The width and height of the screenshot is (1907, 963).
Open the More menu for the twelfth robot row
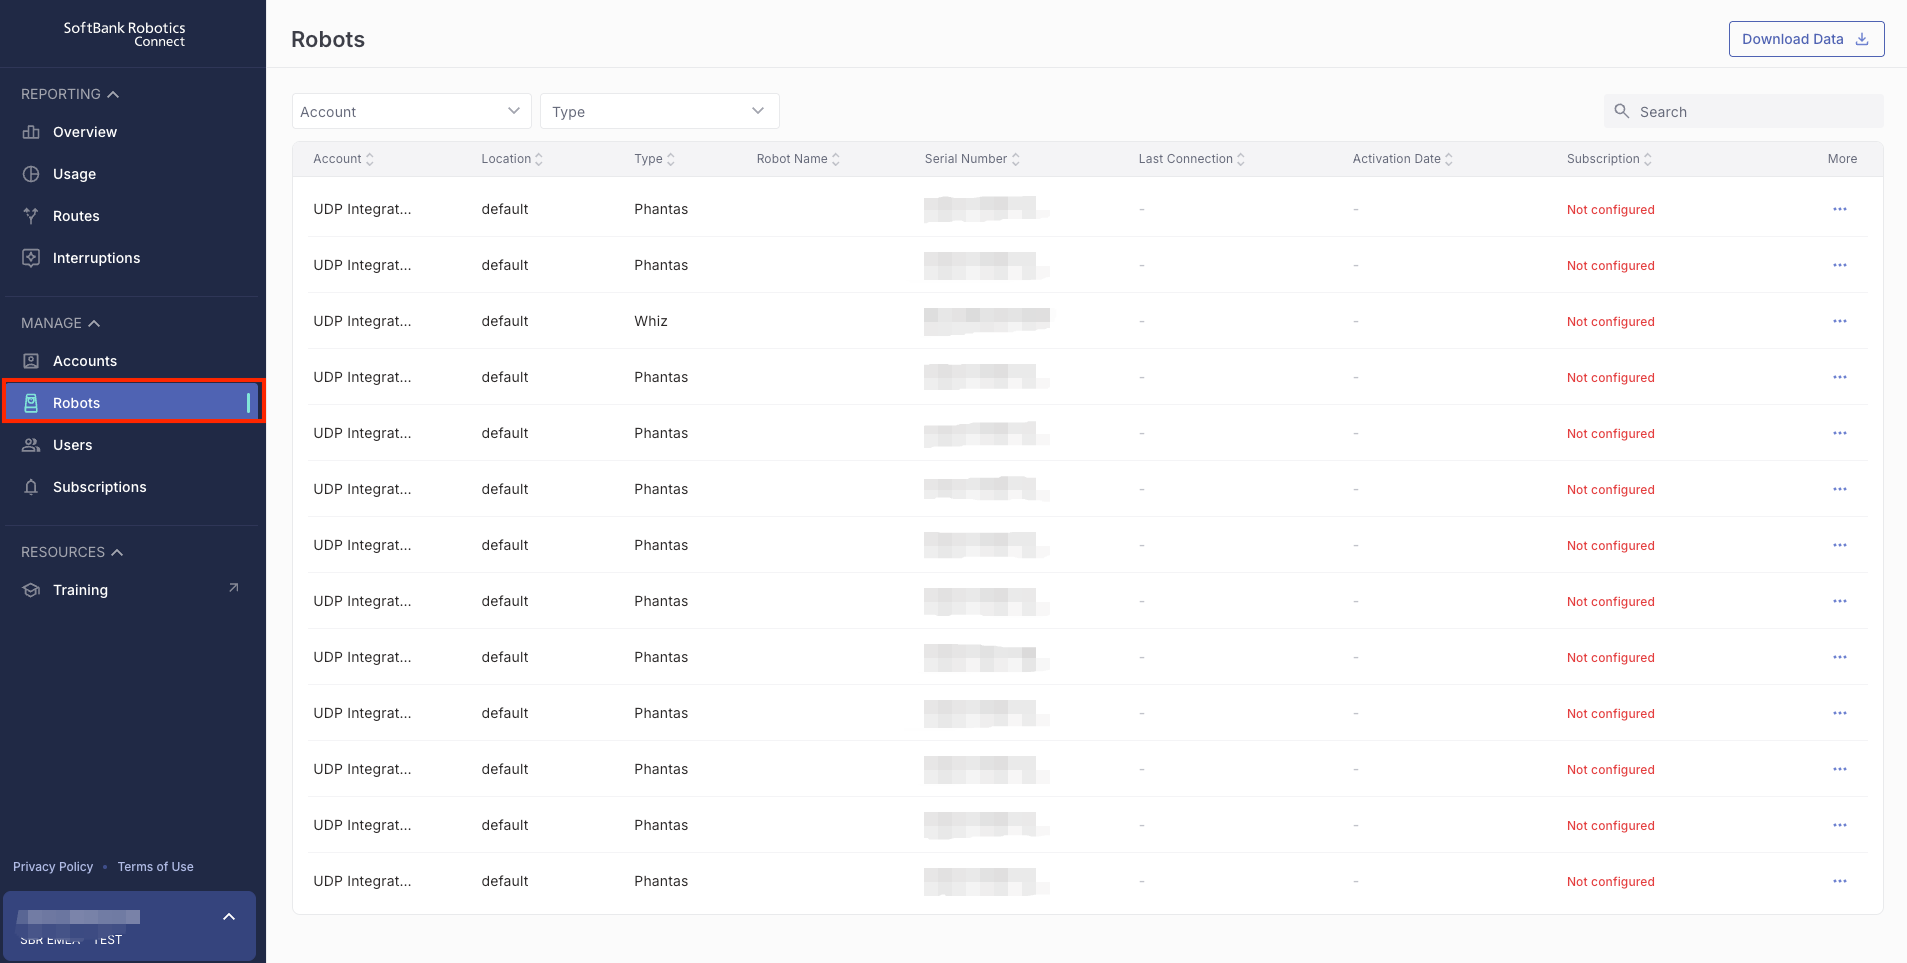tap(1840, 825)
